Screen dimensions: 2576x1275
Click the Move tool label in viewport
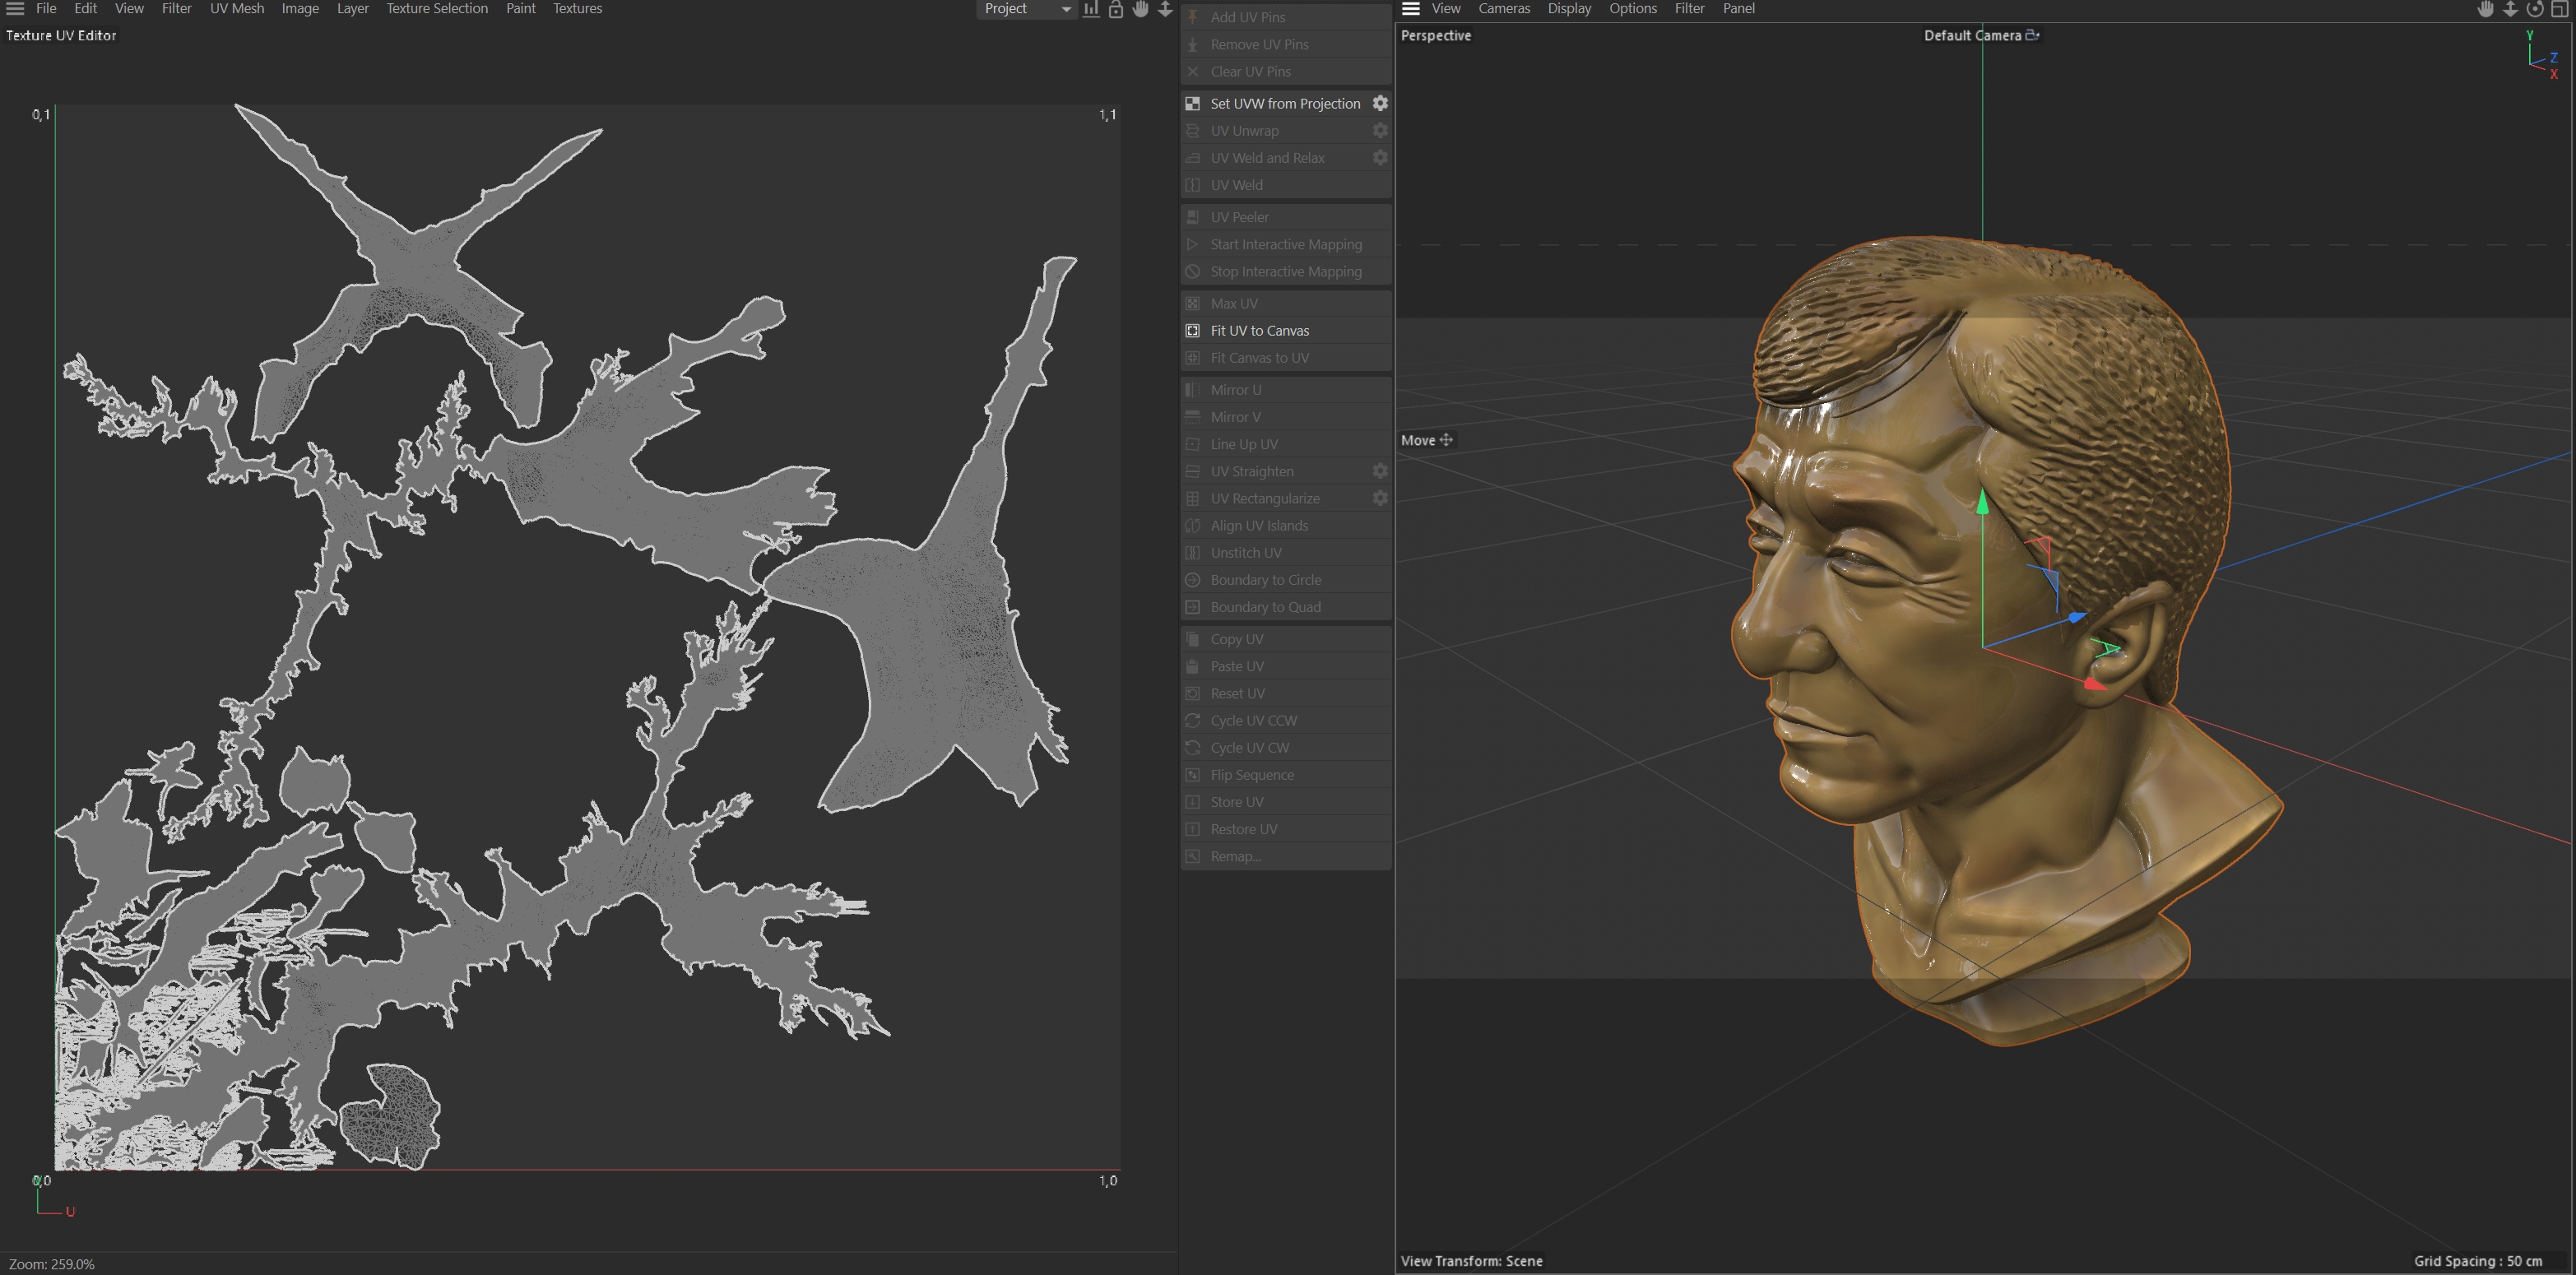click(1418, 440)
